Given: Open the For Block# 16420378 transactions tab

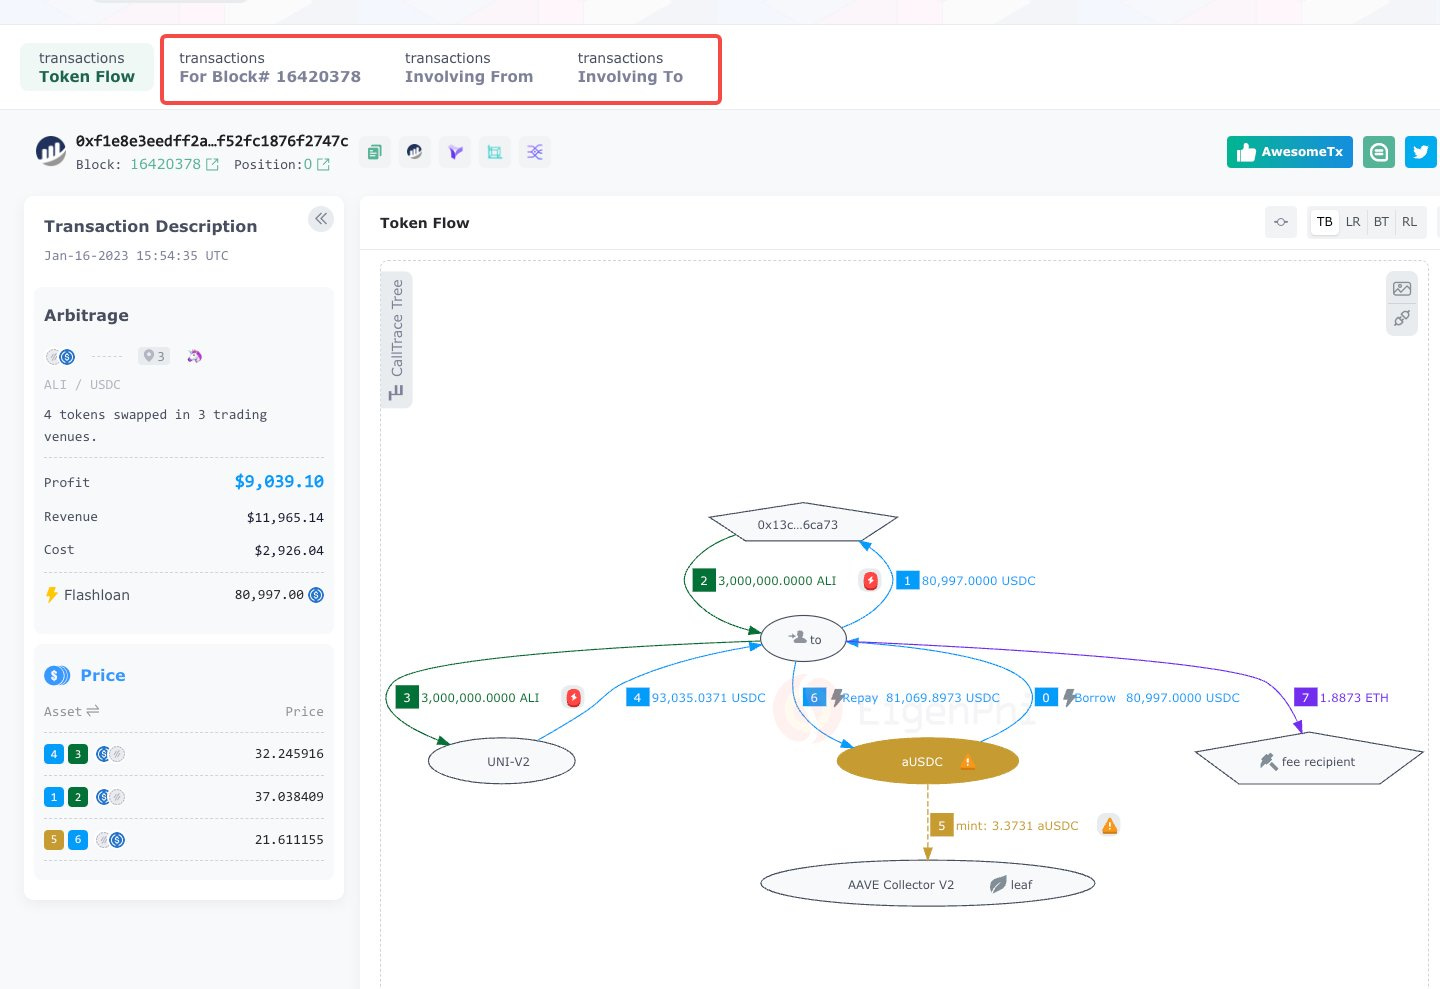Looking at the screenshot, I should [270, 68].
